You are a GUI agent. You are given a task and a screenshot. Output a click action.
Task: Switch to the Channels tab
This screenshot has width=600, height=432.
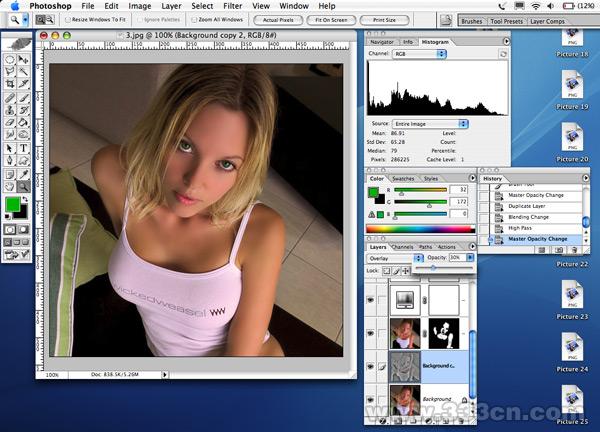point(402,246)
